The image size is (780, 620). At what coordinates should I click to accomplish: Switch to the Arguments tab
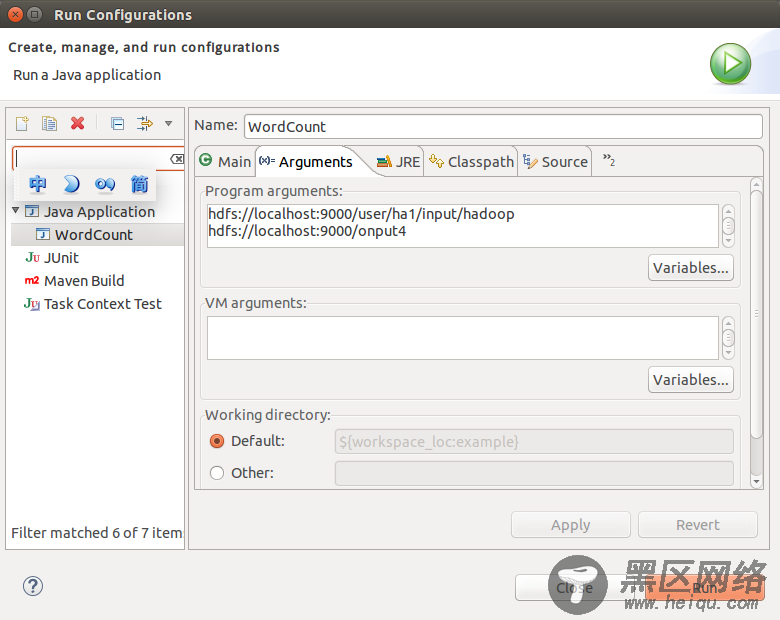(x=307, y=161)
